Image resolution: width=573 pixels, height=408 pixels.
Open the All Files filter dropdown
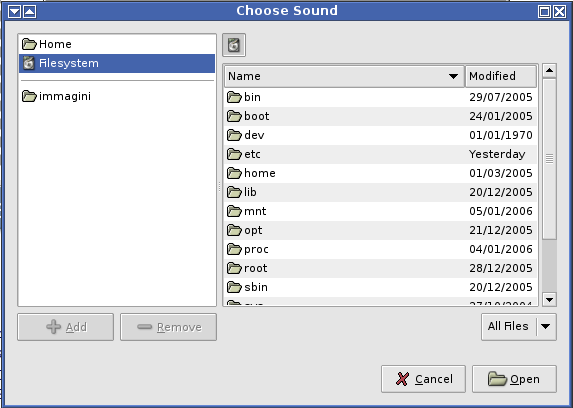[x=519, y=326]
